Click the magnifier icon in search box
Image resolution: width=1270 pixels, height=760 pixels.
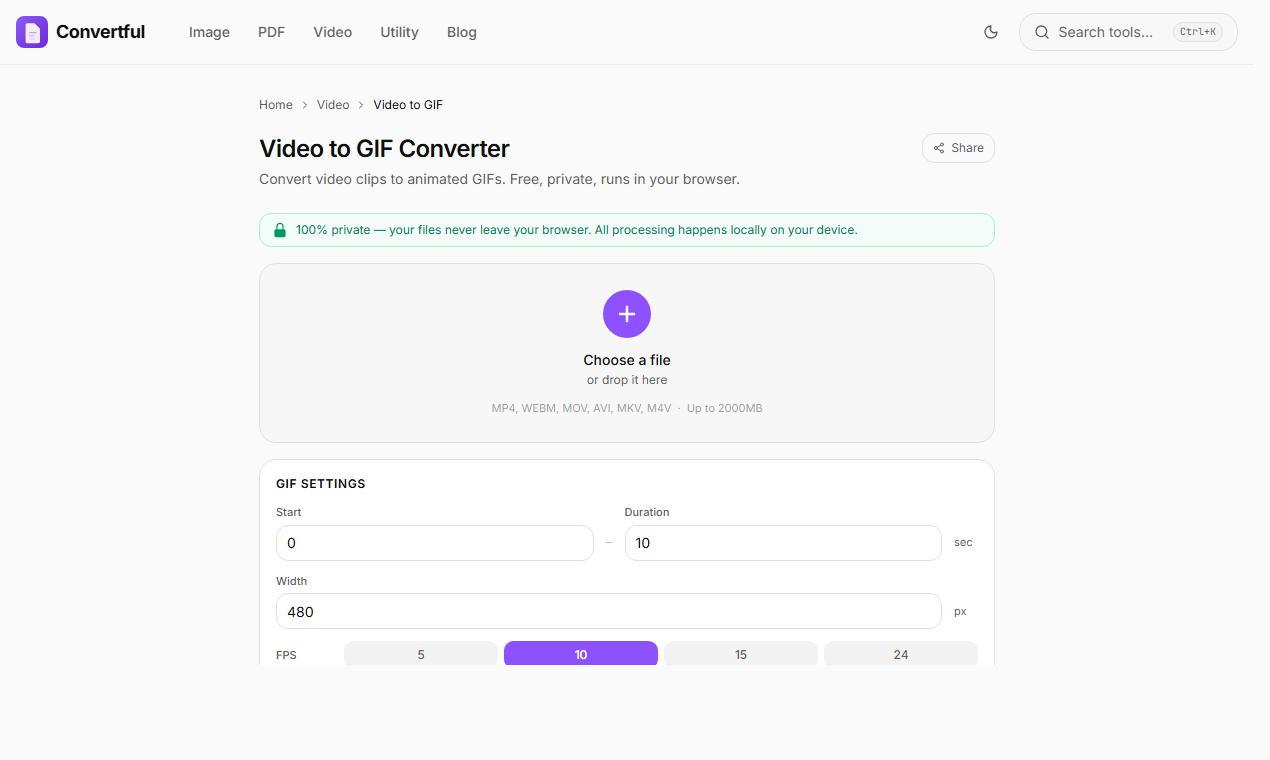(x=1041, y=32)
